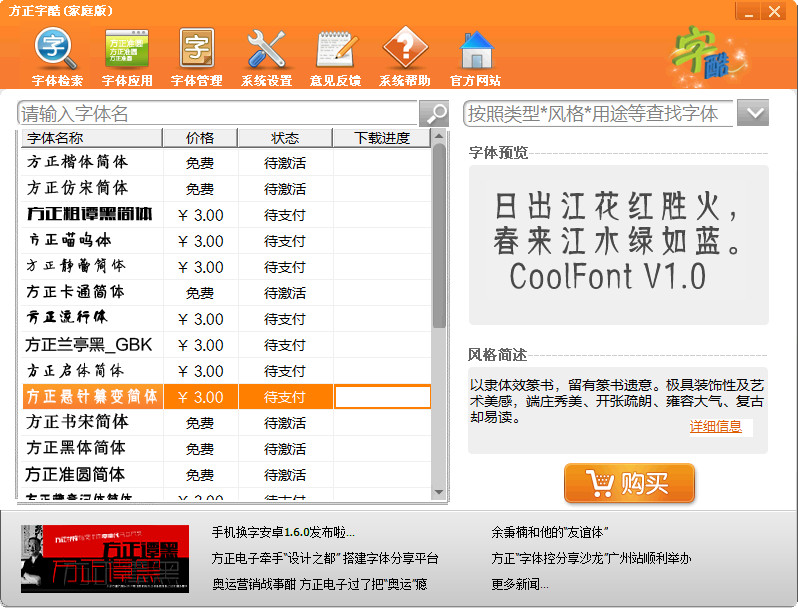Click 免费 price of 方正卡通简体
This screenshot has width=798, height=608.
pyautogui.click(x=200, y=293)
